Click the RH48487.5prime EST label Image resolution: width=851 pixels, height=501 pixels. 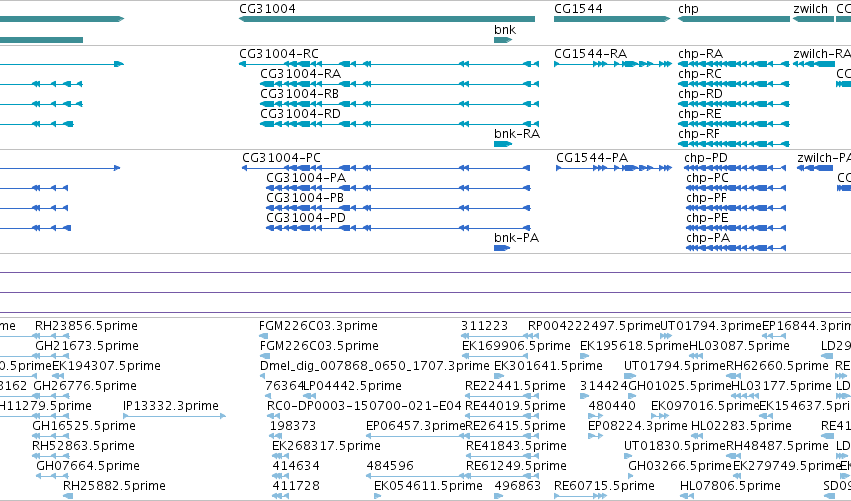[778, 447]
